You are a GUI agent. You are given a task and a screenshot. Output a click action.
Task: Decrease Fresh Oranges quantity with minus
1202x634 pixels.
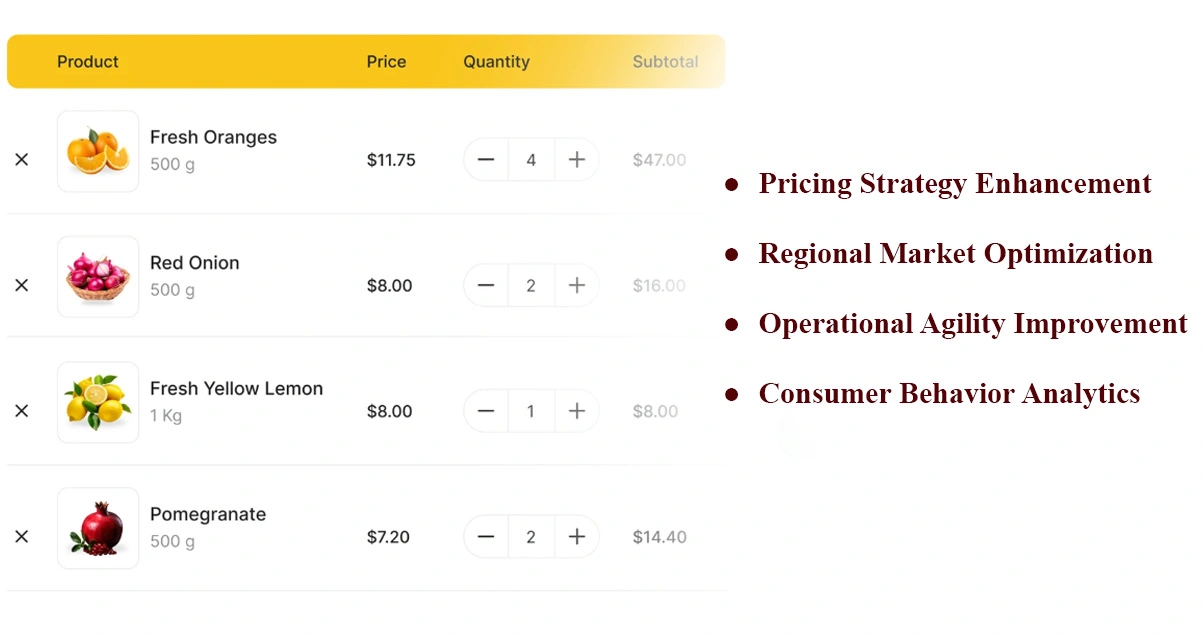pos(486,160)
